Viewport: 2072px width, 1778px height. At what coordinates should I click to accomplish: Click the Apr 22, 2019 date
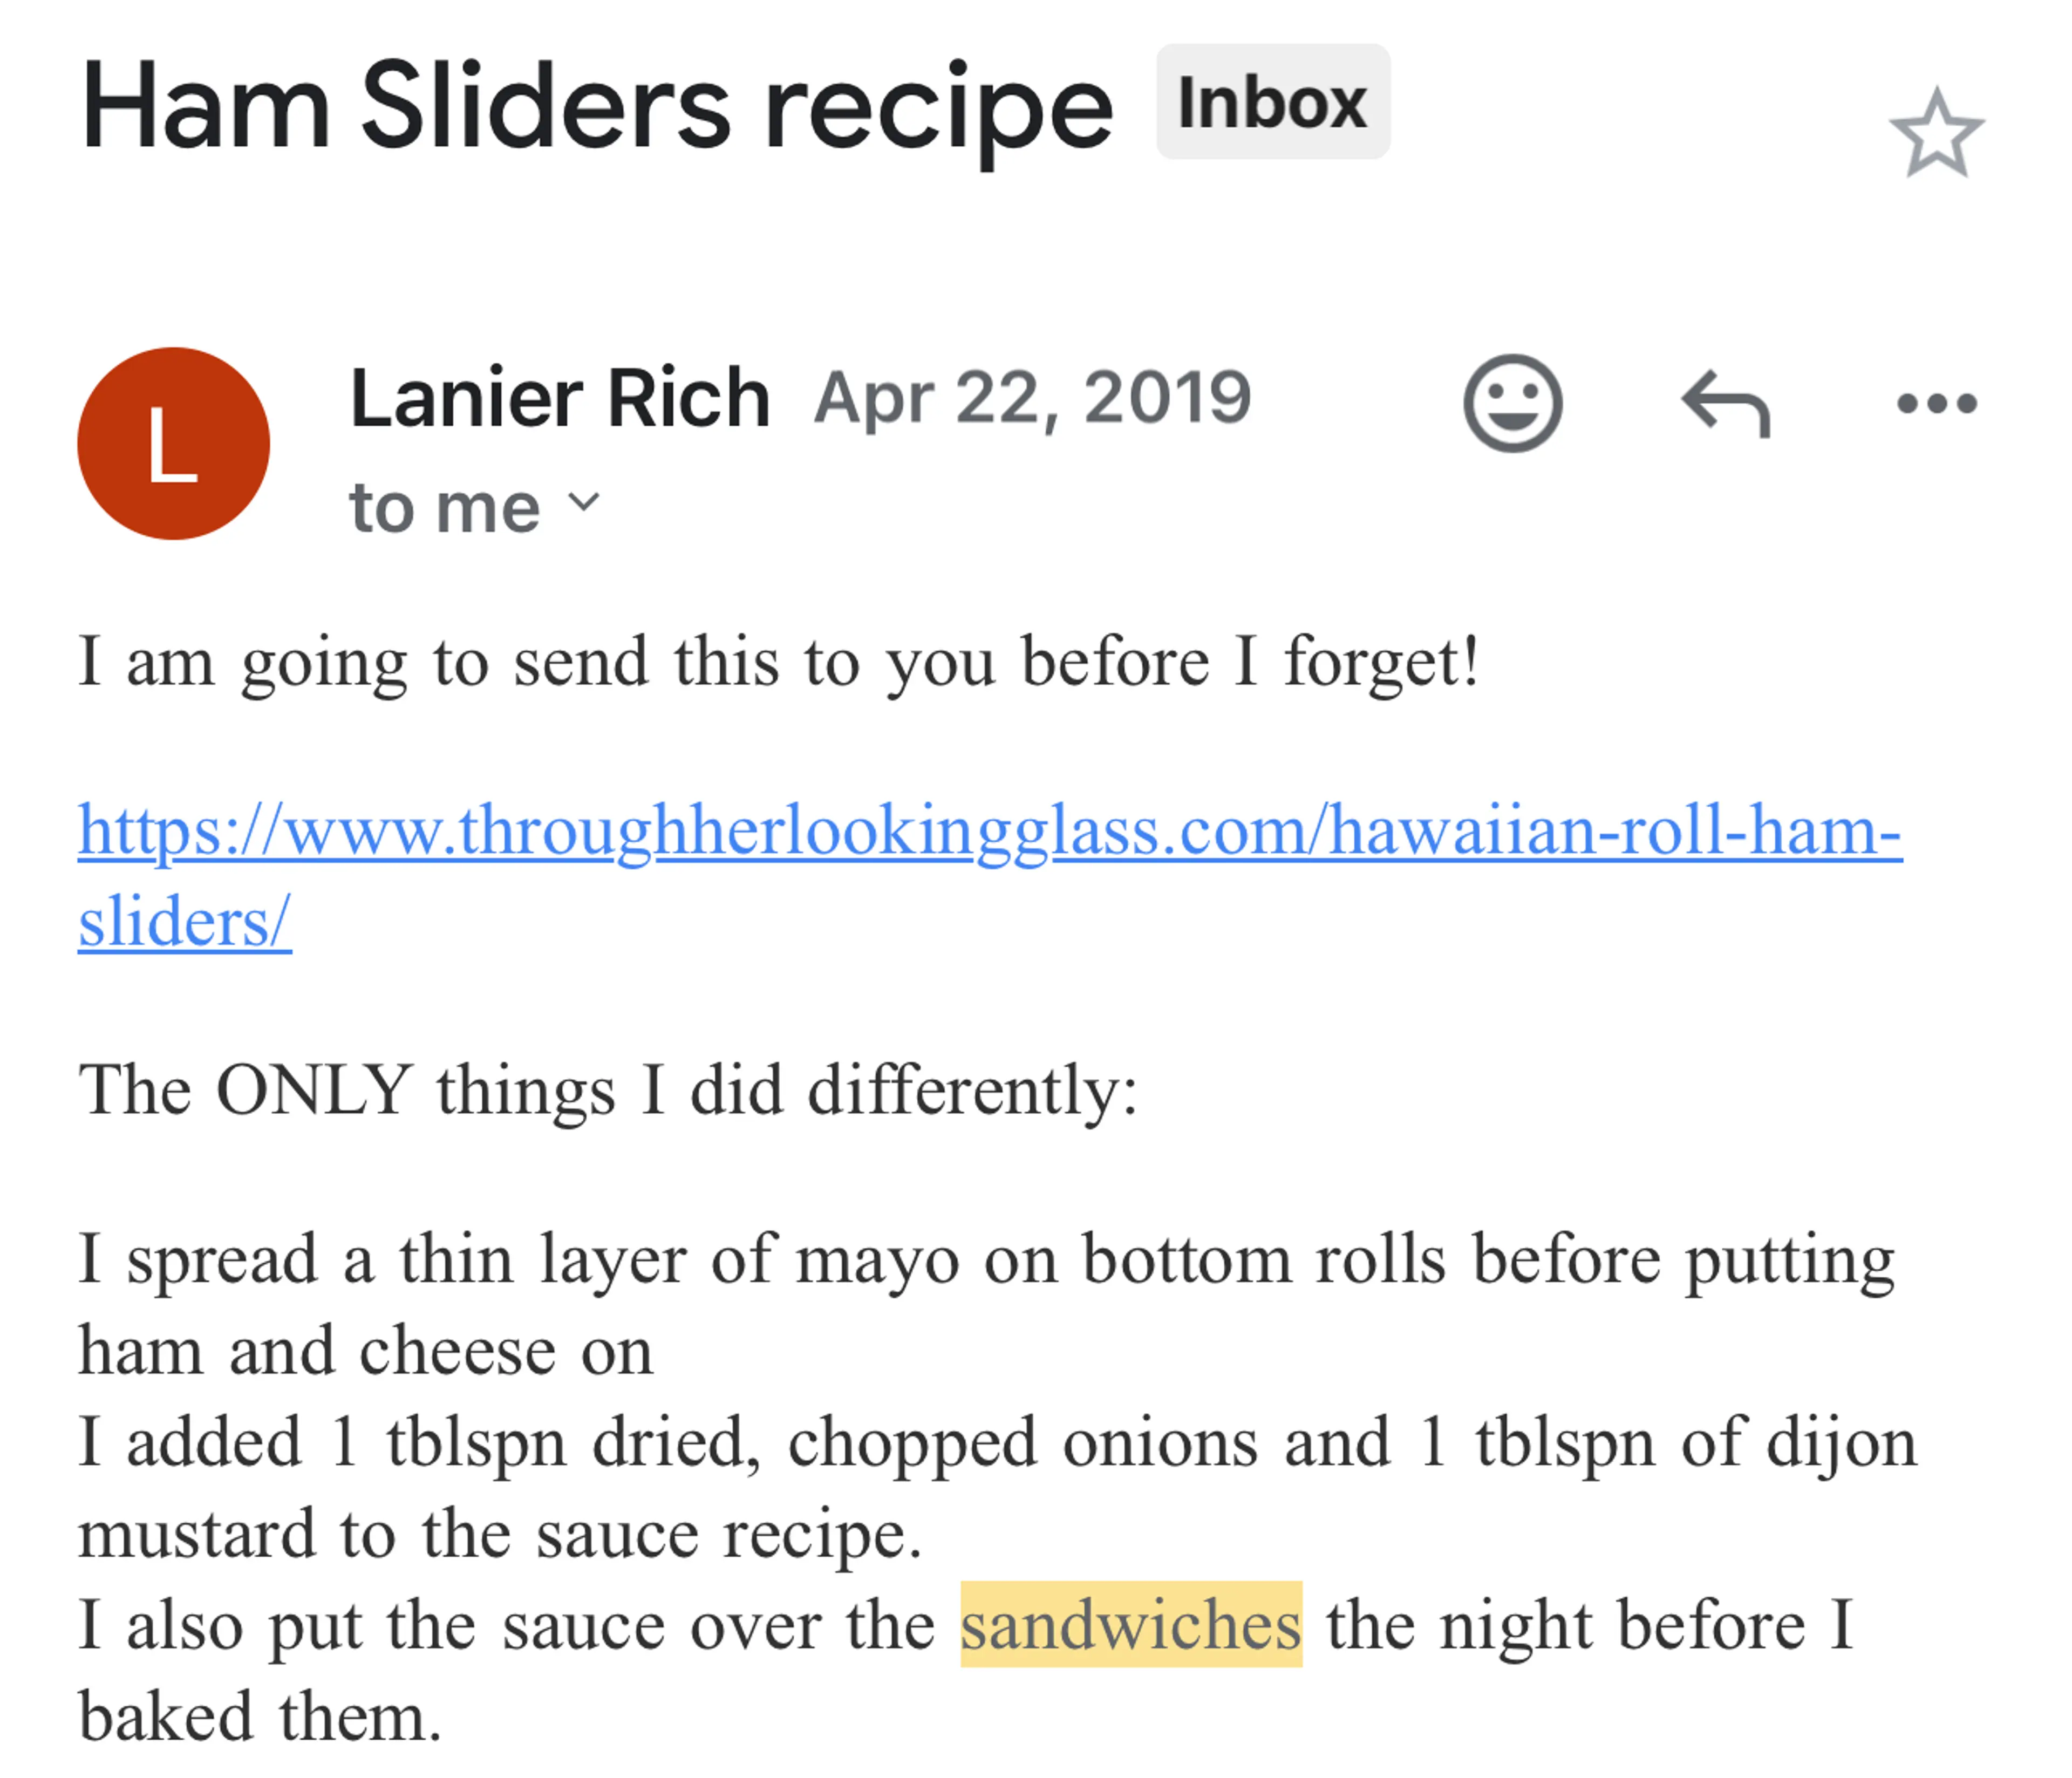click(x=1032, y=399)
